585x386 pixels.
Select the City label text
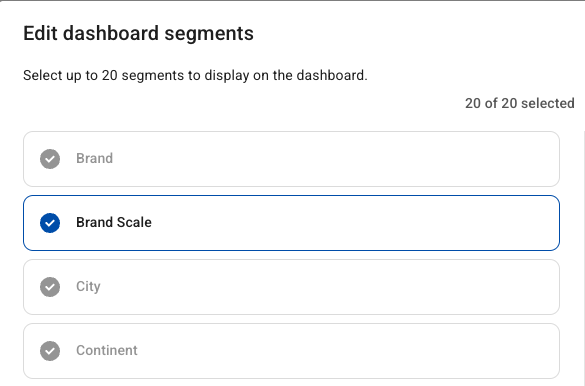point(88,287)
